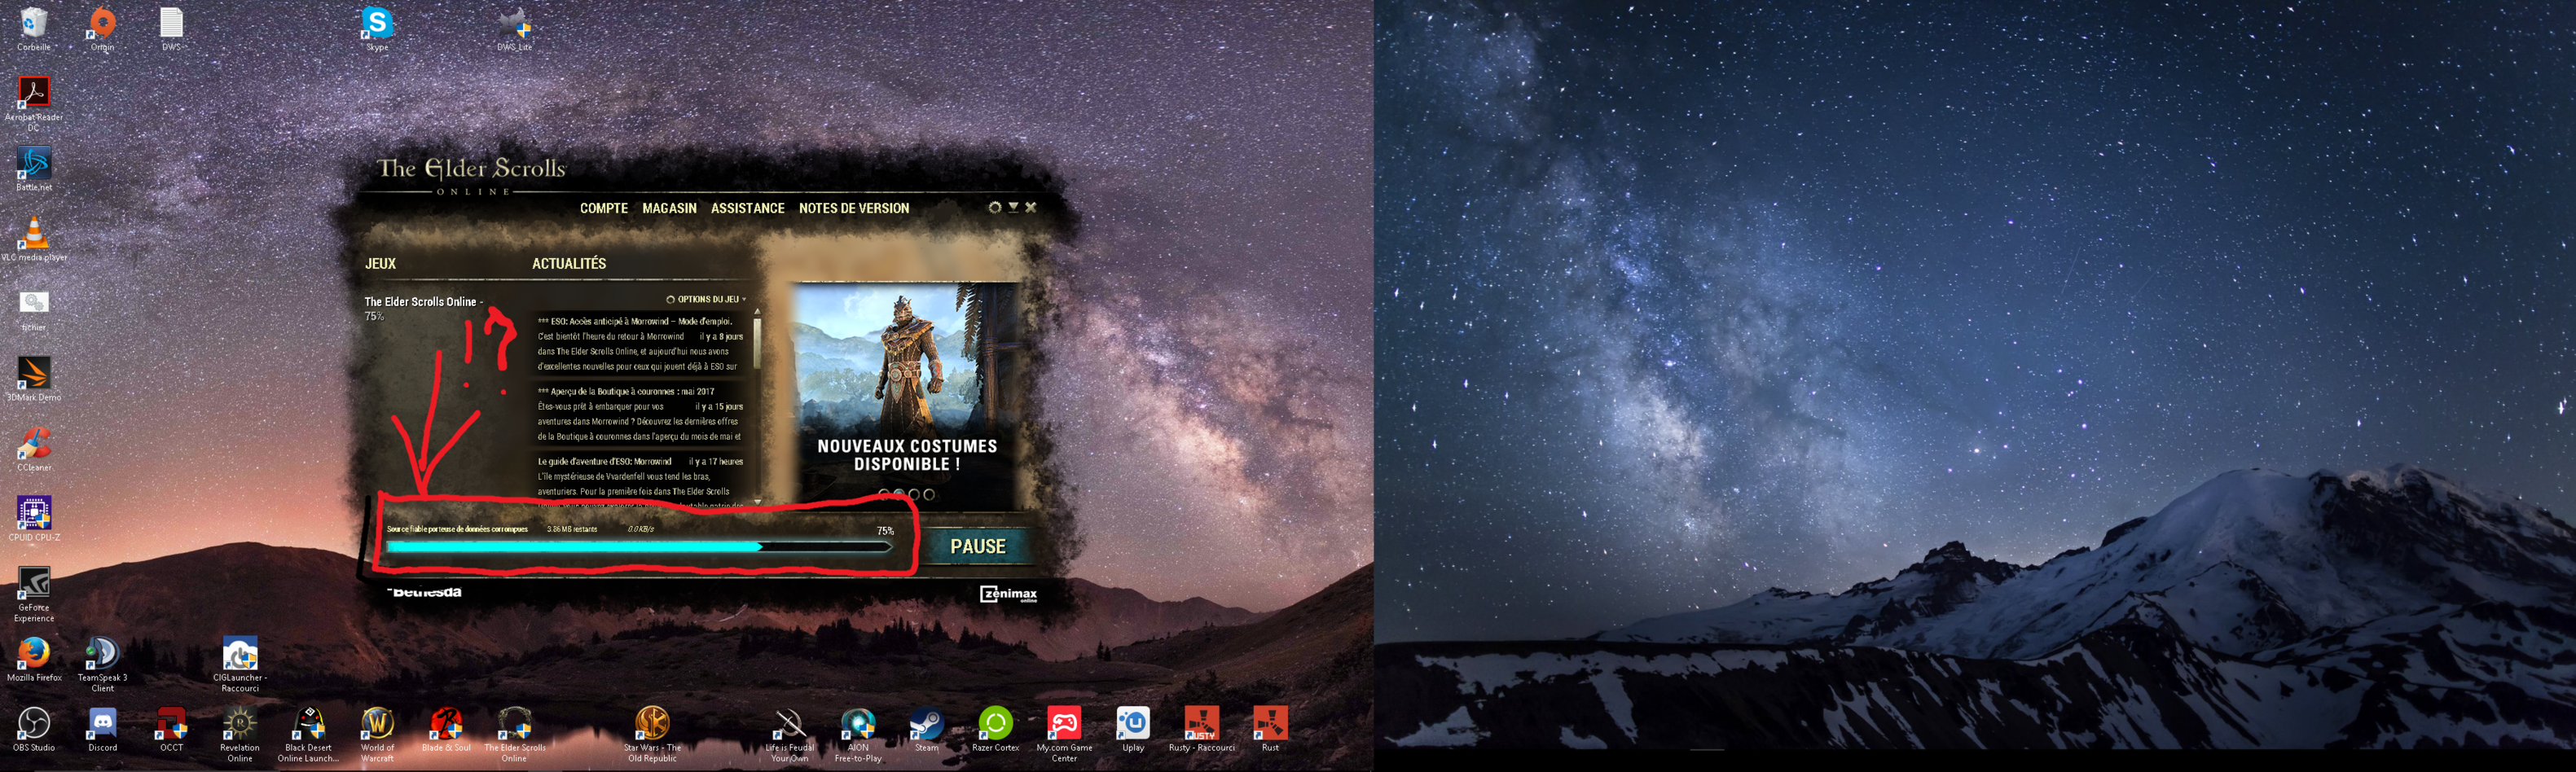Select the TeamSpeak 3 Client shortcut

[x=102, y=665]
